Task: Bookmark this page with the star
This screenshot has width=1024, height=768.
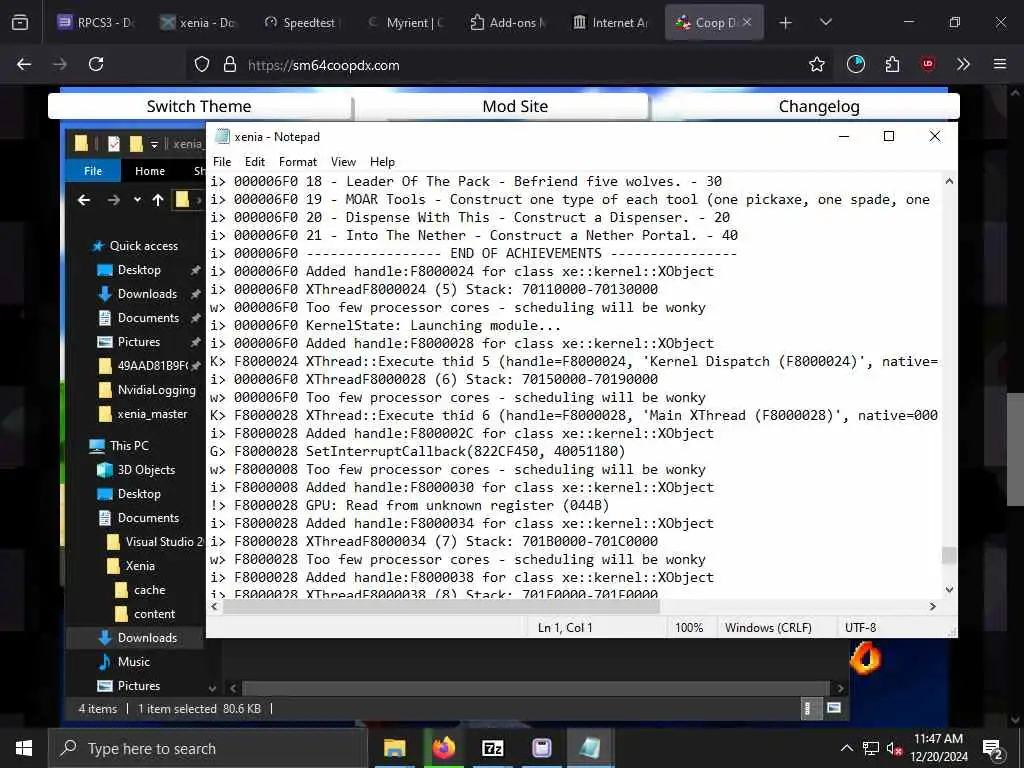Action: click(x=816, y=64)
